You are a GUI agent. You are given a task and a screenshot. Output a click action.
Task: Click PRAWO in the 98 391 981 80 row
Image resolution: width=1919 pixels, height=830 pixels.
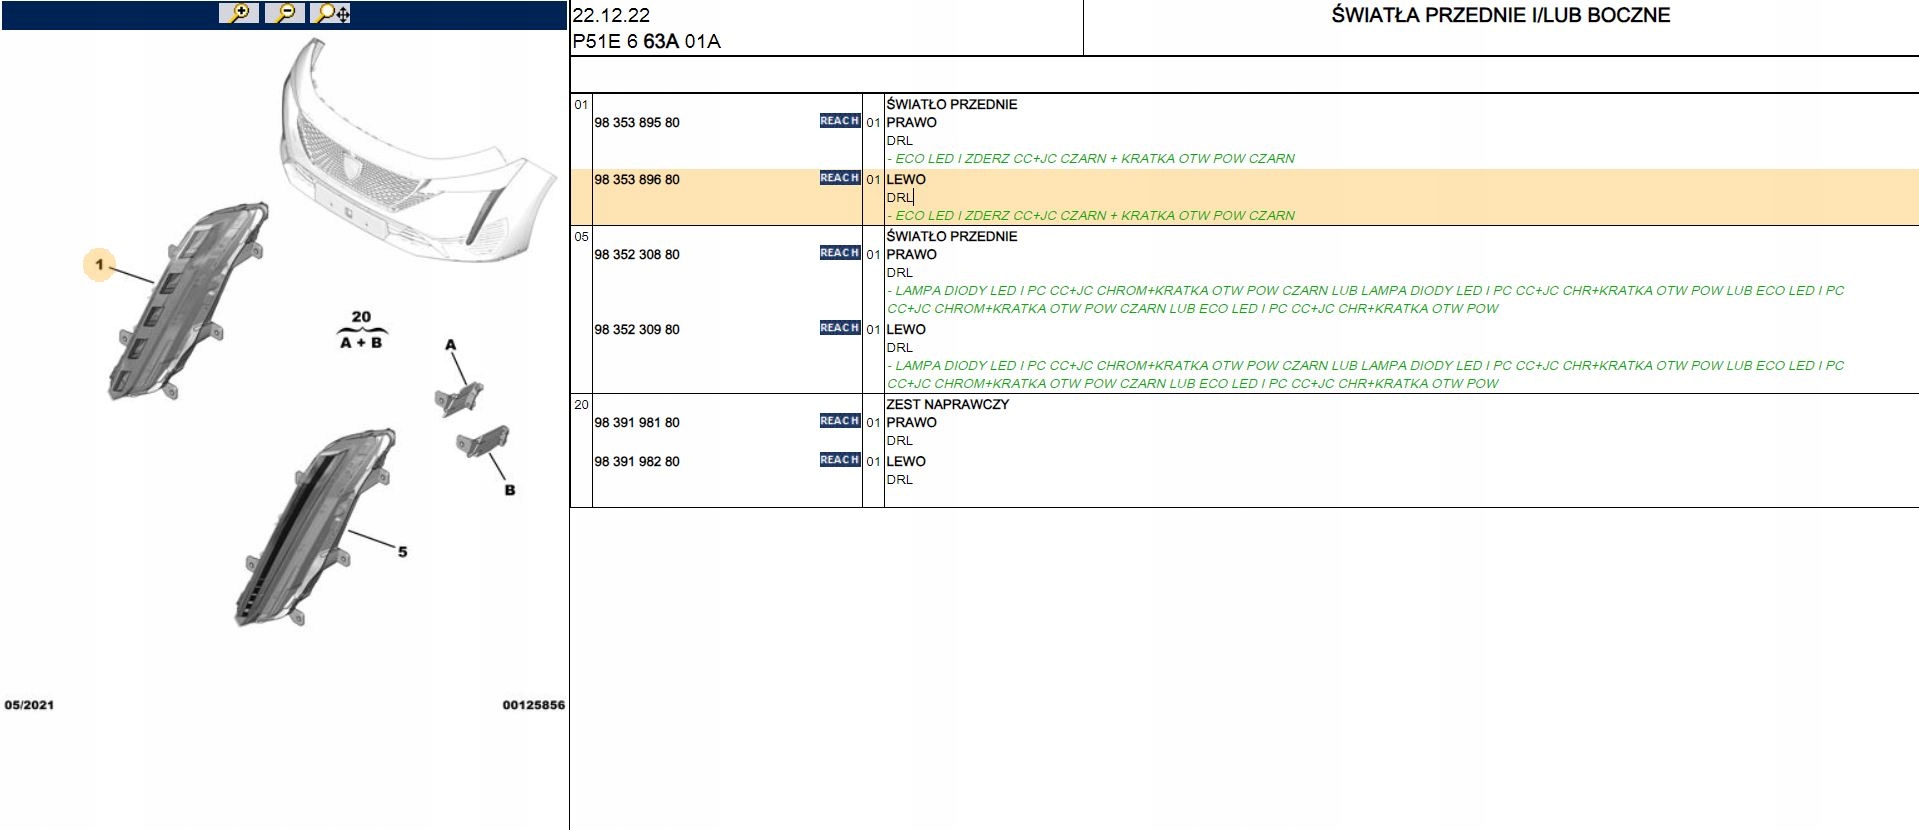click(911, 423)
